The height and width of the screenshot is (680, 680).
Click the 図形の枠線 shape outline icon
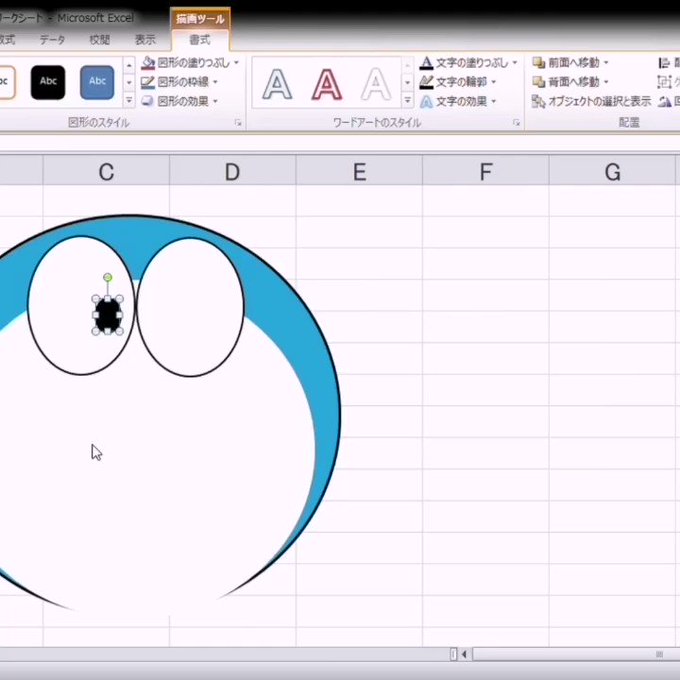148,82
